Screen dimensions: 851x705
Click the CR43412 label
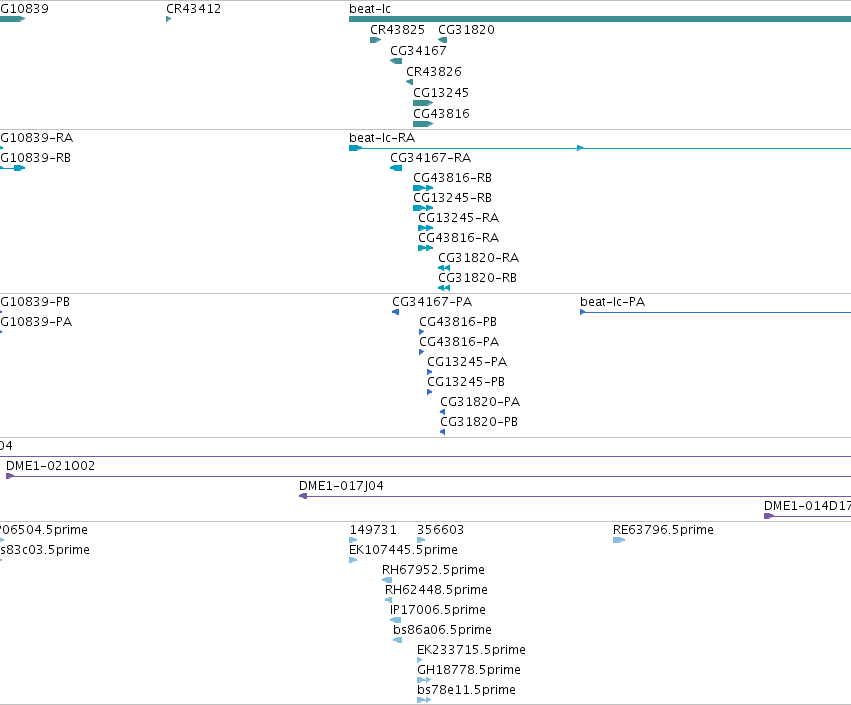click(193, 9)
